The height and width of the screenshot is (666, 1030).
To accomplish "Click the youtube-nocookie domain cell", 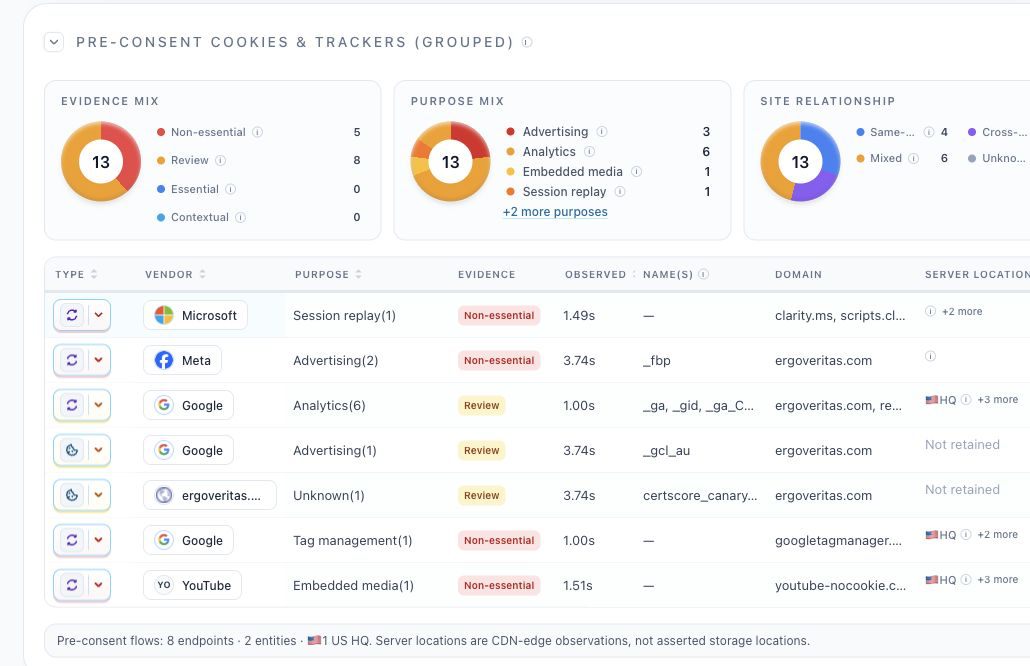I will (x=840, y=585).
